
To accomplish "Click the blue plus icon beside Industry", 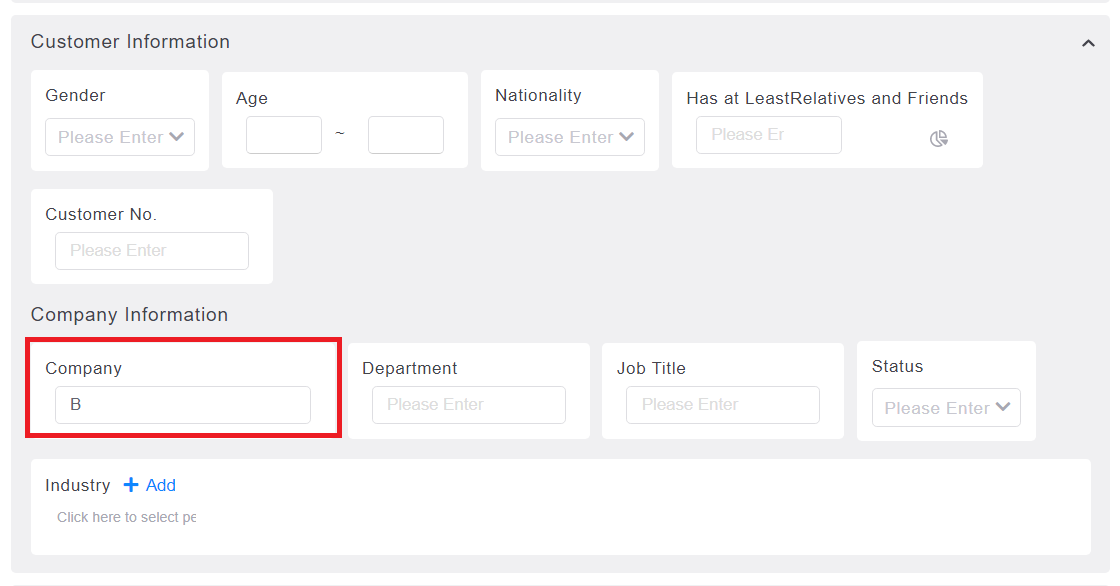I will pos(131,485).
